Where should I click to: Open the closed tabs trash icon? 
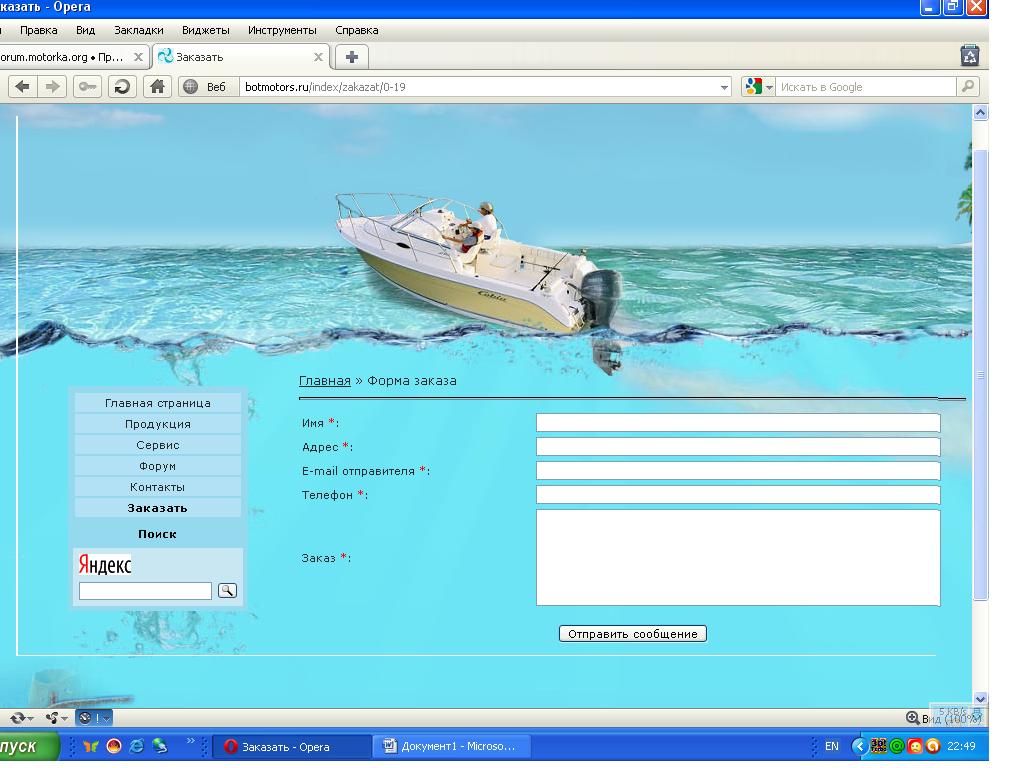[x=968, y=56]
